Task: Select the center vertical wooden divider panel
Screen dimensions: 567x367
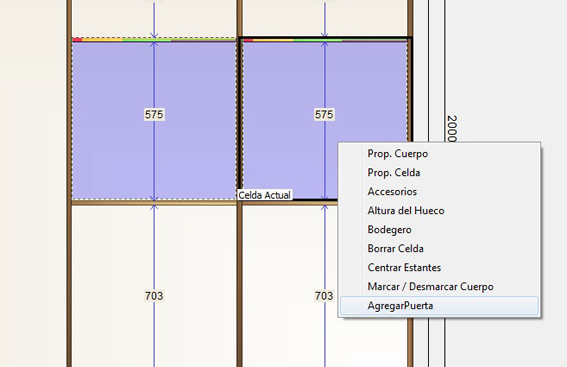Action: pyautogui.click(x=239, y=183)
